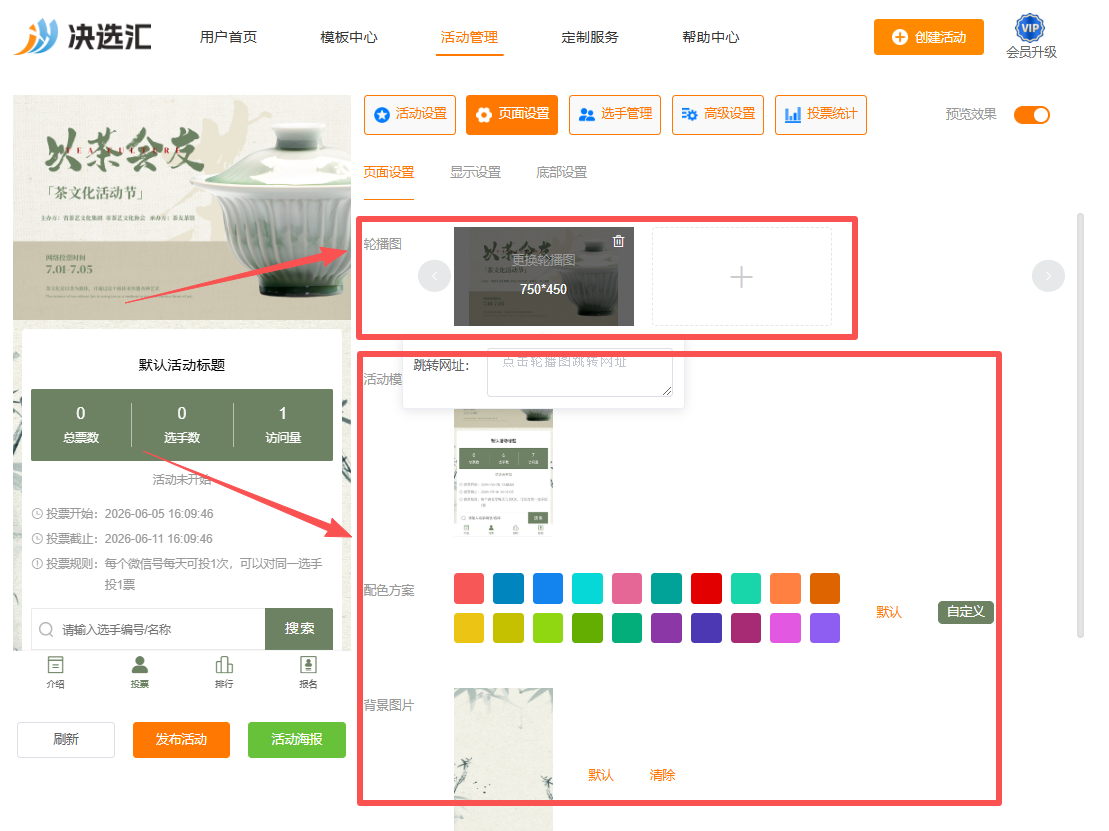This screenshot has height=831, width=1109.
Task: Go to previous carousel slide arrow
Action: point(434,276)
